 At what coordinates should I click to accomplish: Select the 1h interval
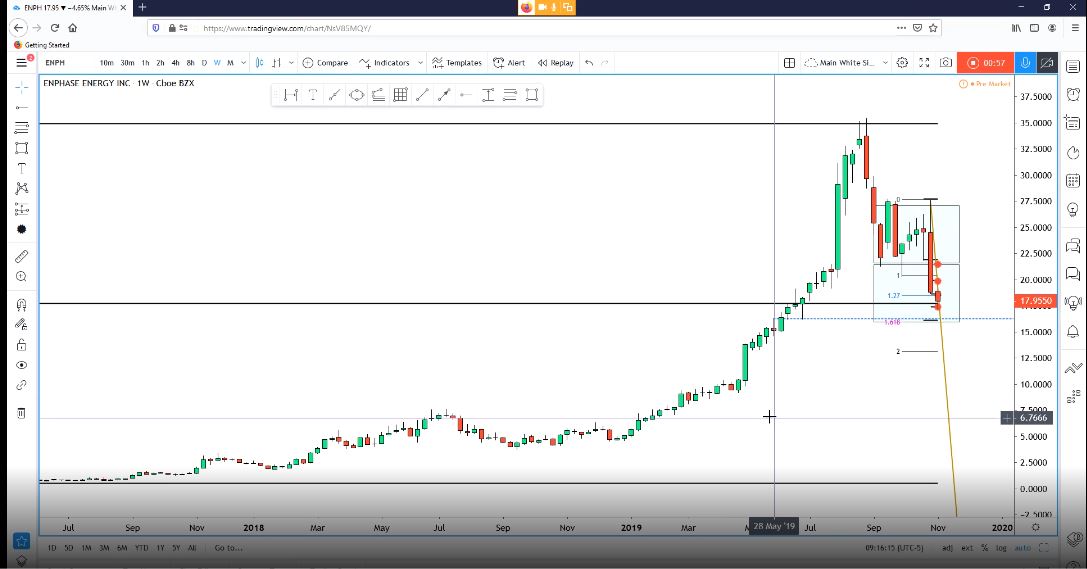(x=145, y=62)
